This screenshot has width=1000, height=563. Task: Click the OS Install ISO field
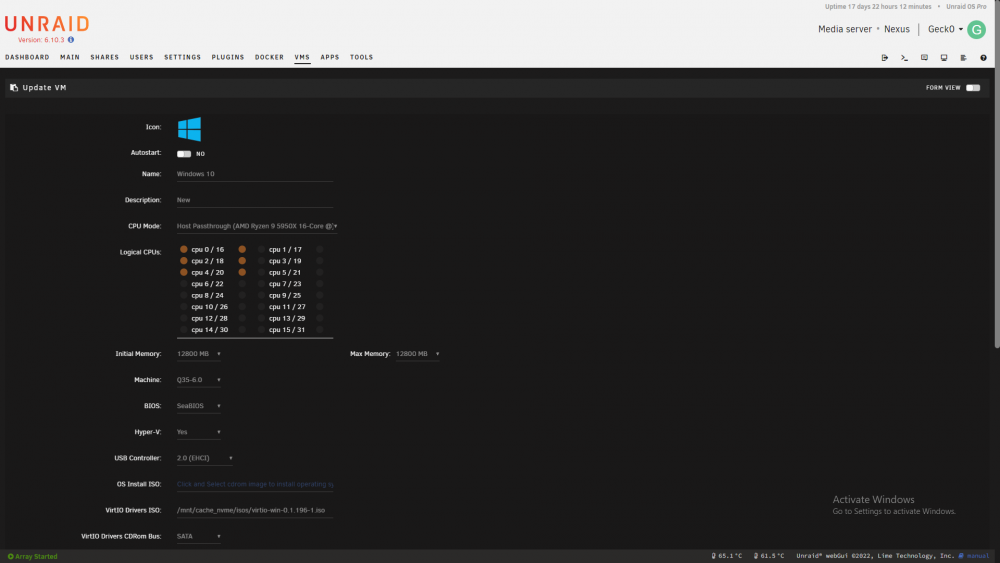coord(255,485)
